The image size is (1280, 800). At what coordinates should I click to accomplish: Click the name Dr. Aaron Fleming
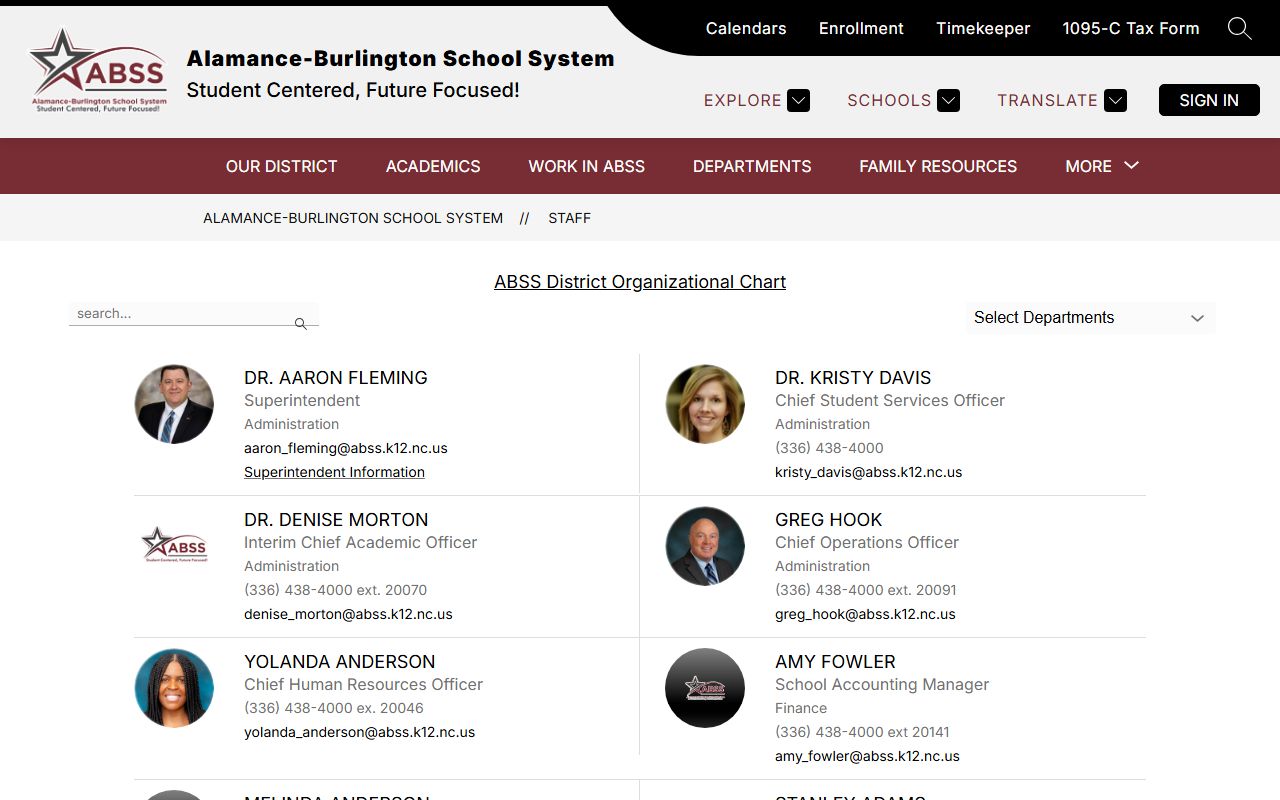[336, 378]
